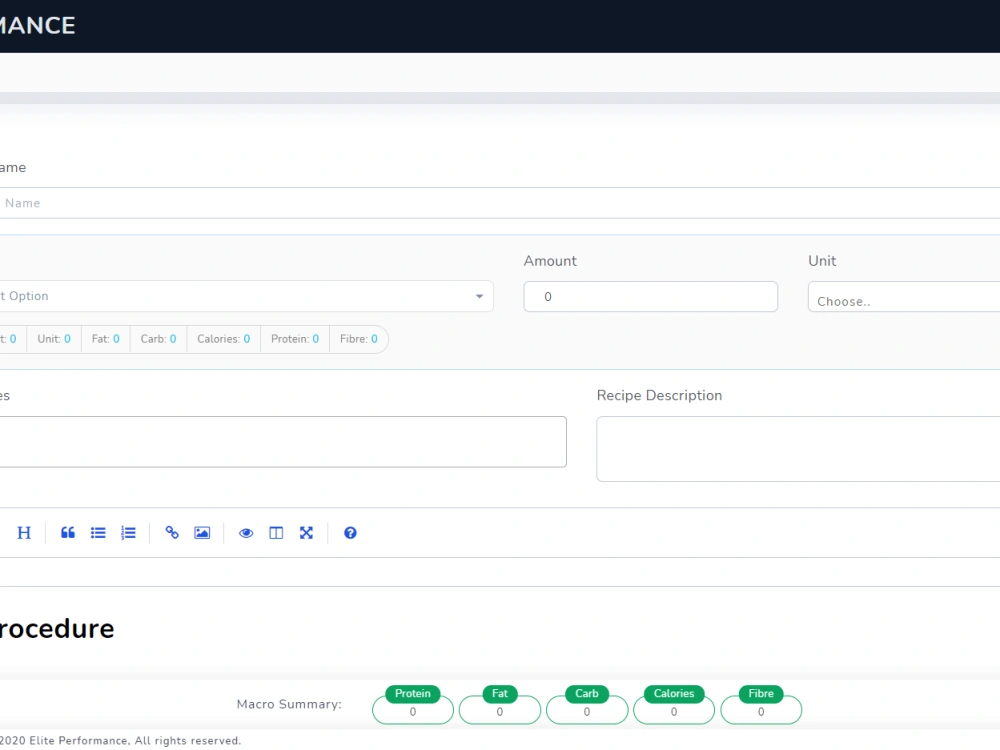Click the Procedure heading in the editor
This screenshot has height=750, width=1000.
pyautogui.click(x=57, y=629)
